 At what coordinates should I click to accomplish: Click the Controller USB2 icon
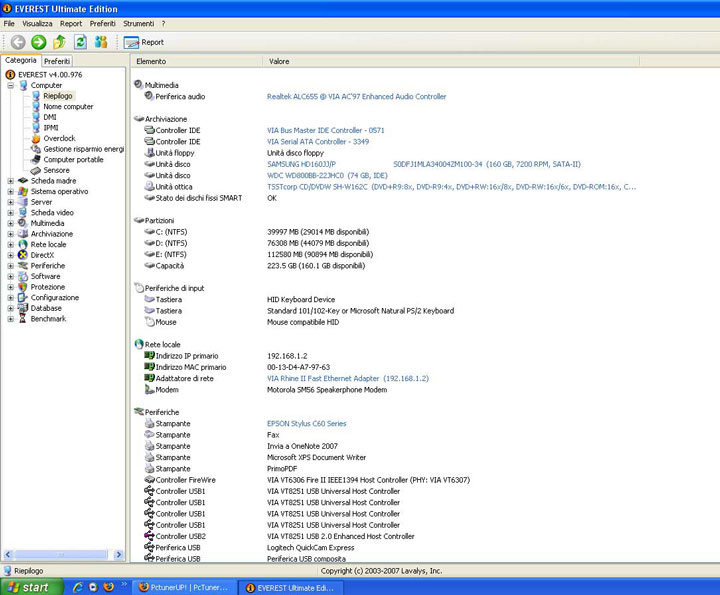(149, 536)
